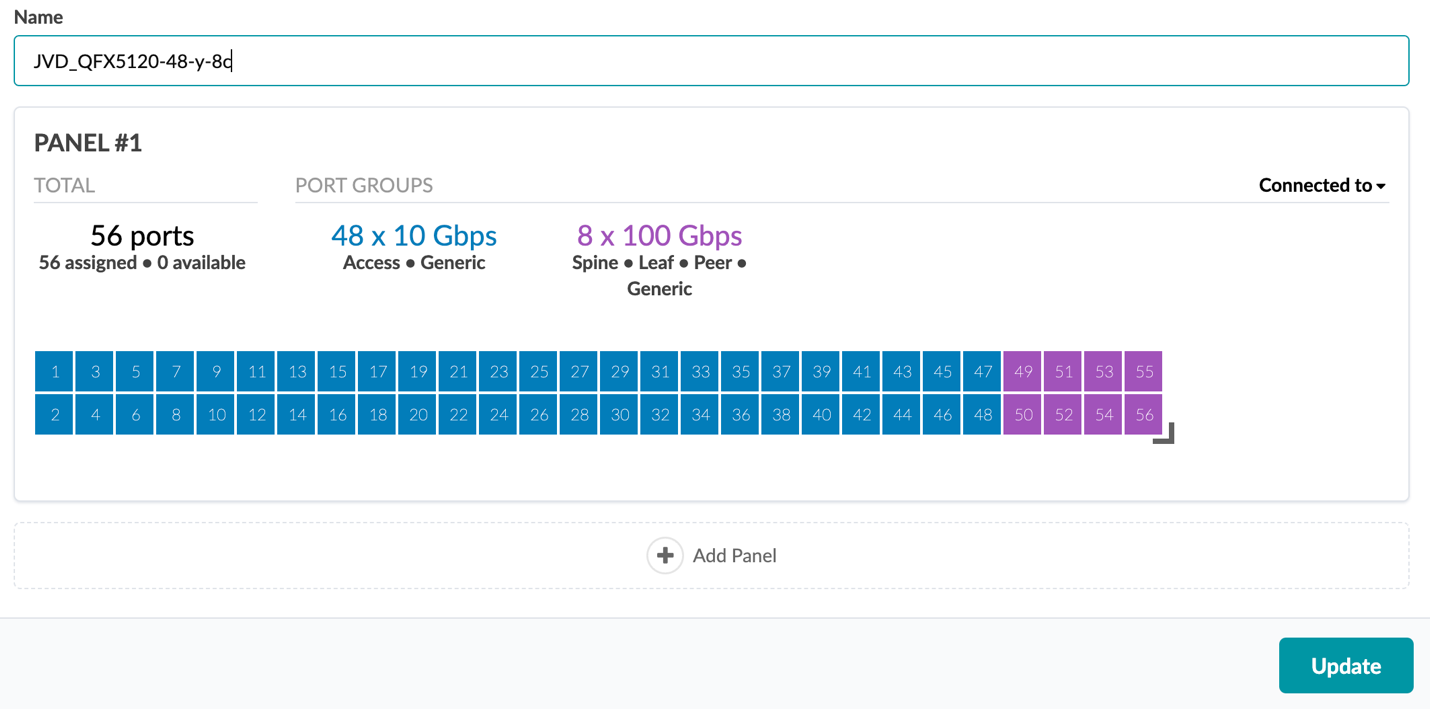Select the 48 x 10 Gbps port group
The image size is (1430, 709).
[x=413, y=236]
